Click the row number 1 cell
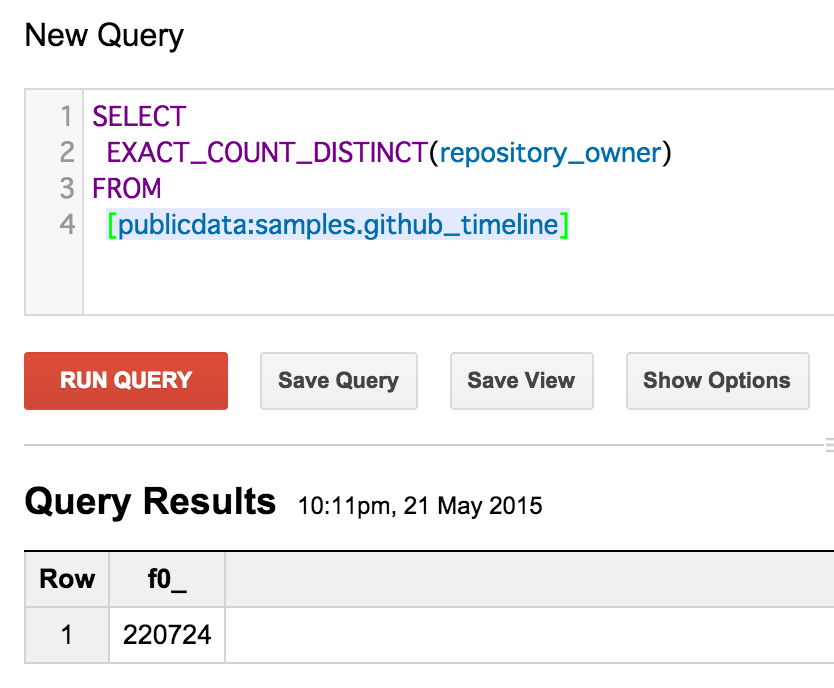This screenshot has height=688, width=834. pos(66,634)
